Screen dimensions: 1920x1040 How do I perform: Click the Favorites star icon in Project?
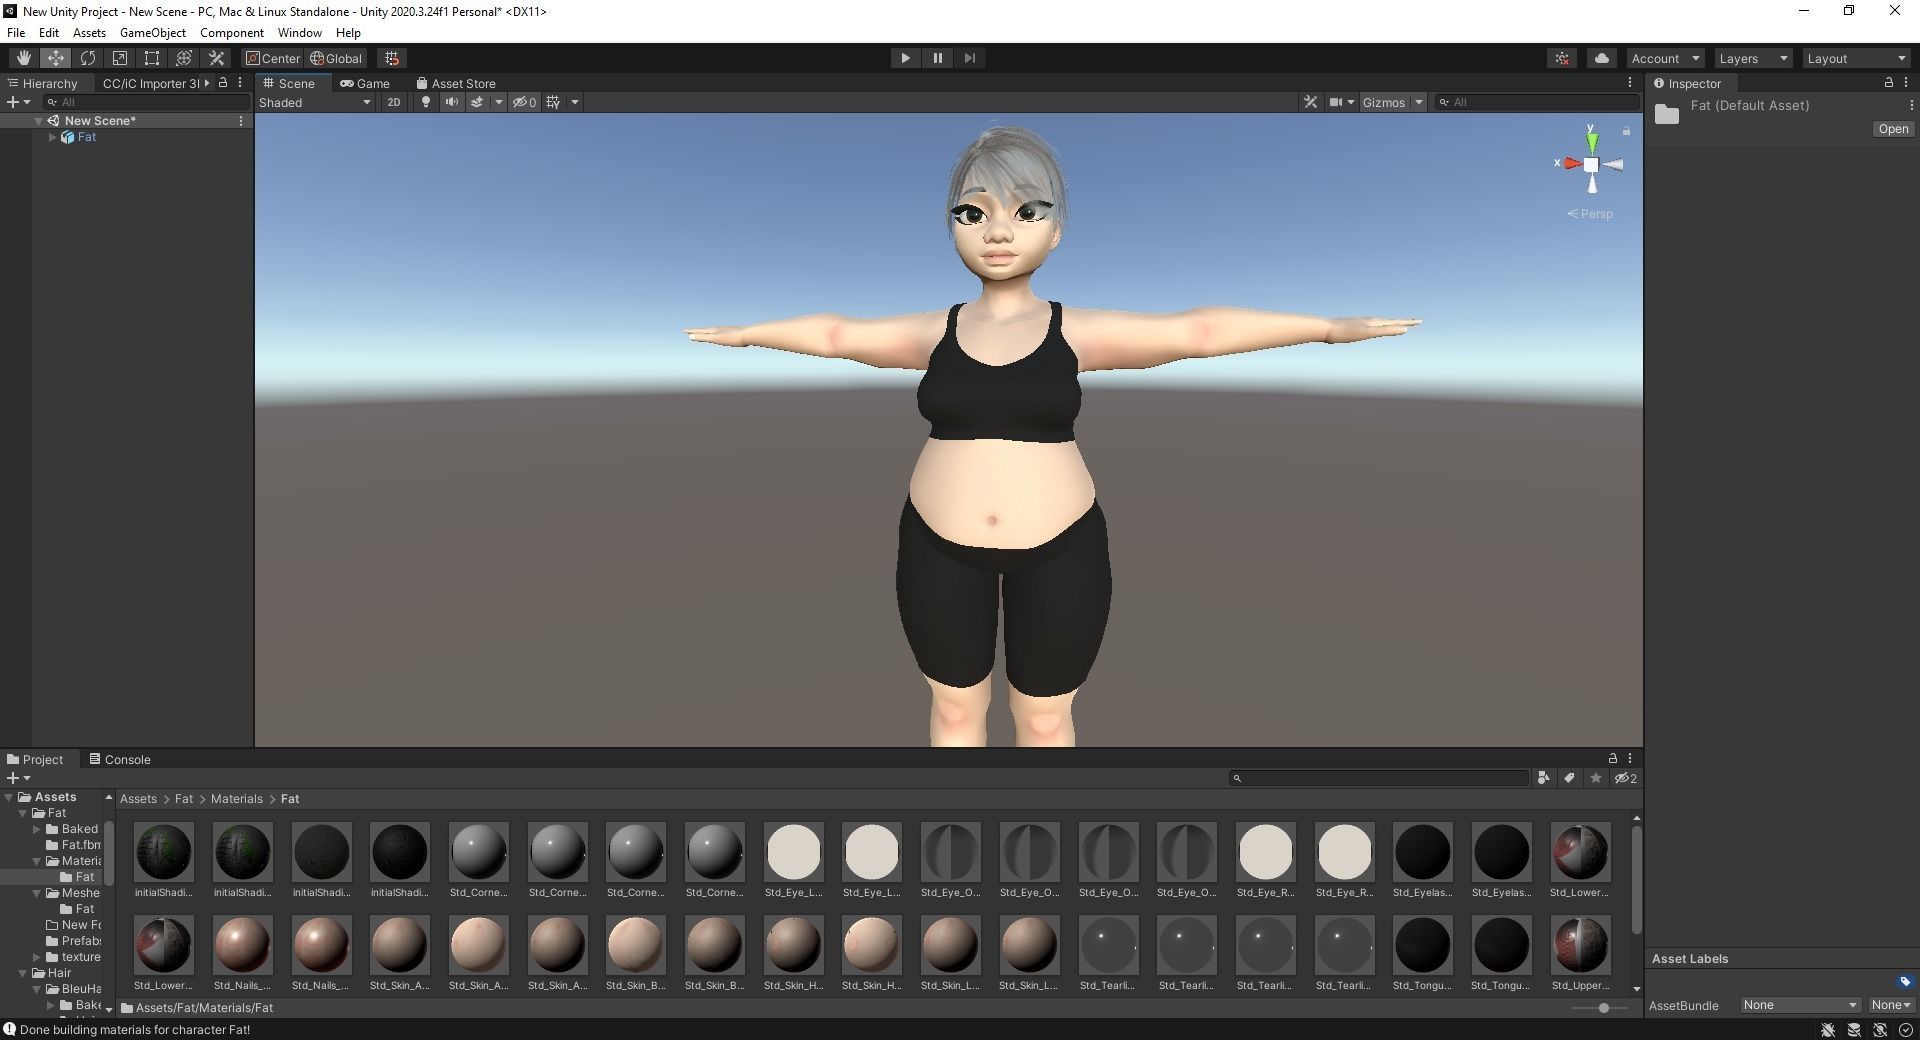click(1596, 778)
